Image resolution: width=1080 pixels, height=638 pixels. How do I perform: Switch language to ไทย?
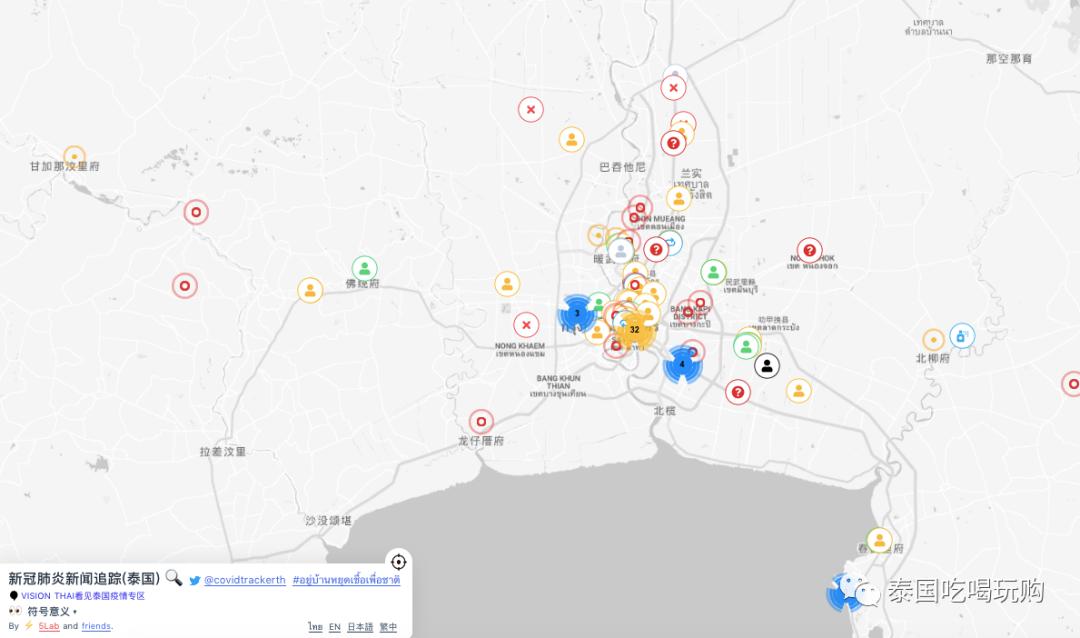pyautogui.click(x=315, y=626)
